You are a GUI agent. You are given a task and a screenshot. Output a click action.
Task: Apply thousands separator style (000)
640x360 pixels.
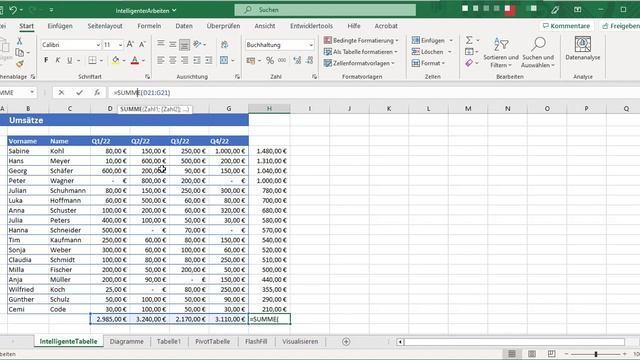282,60
